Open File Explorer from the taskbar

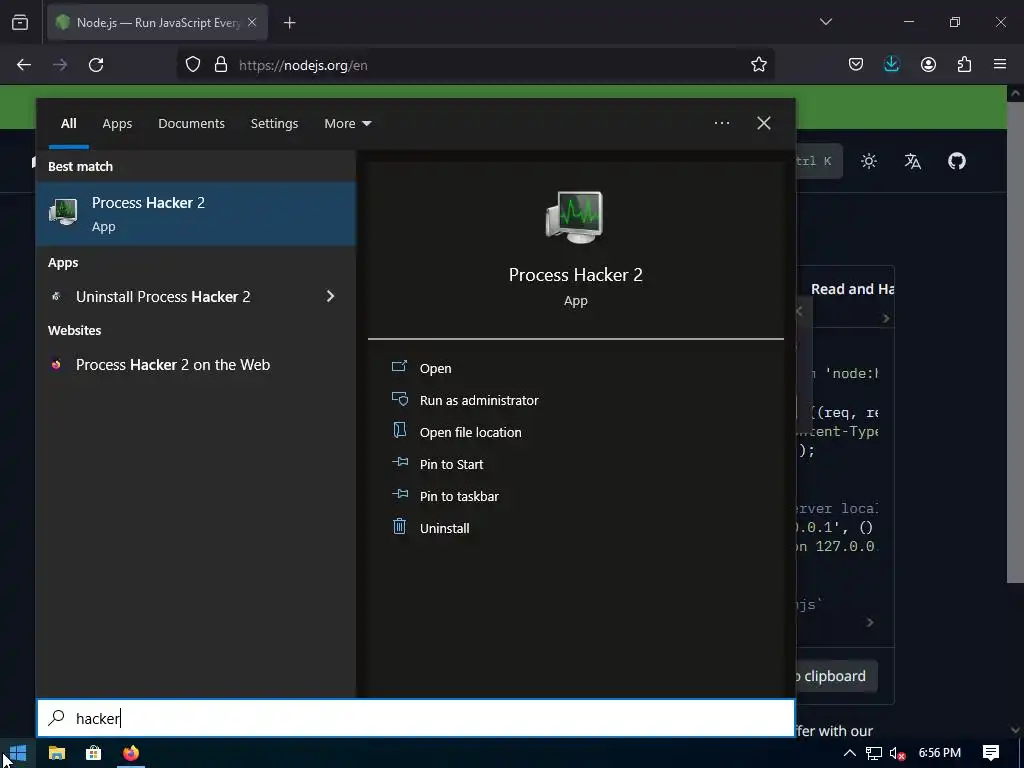57,753
